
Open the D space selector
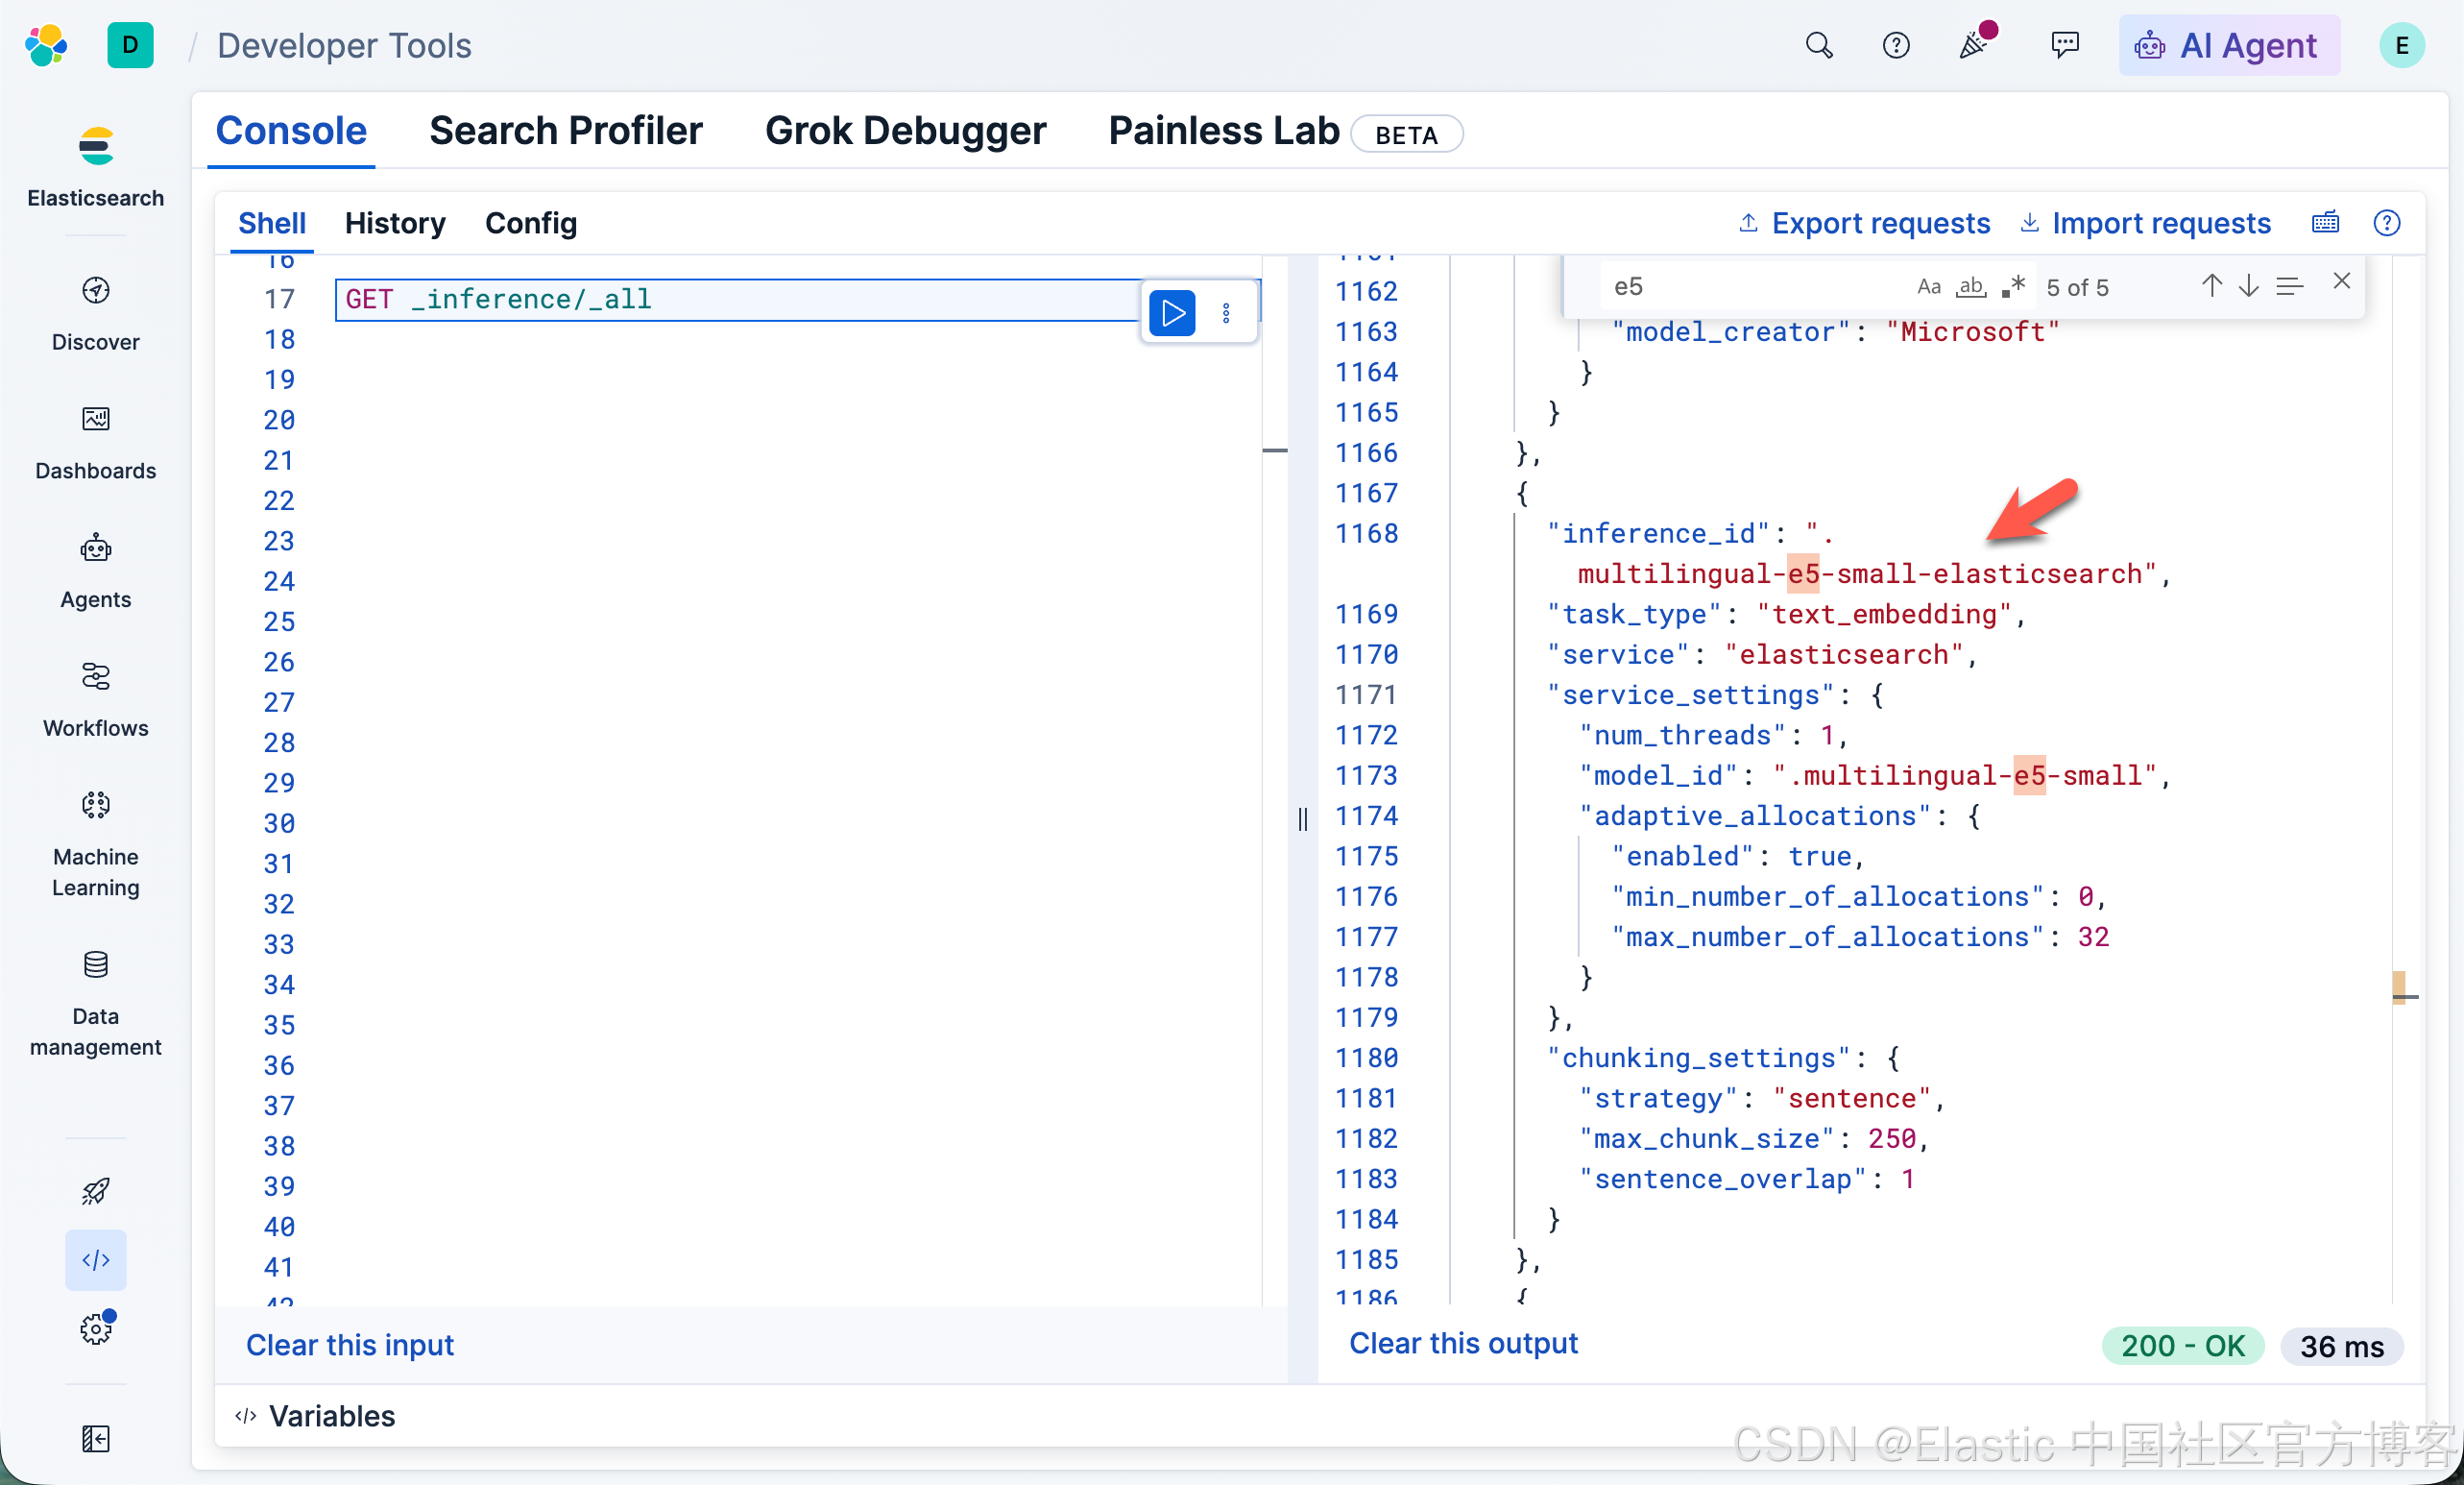pyautogui.click(x=130, y=45)
